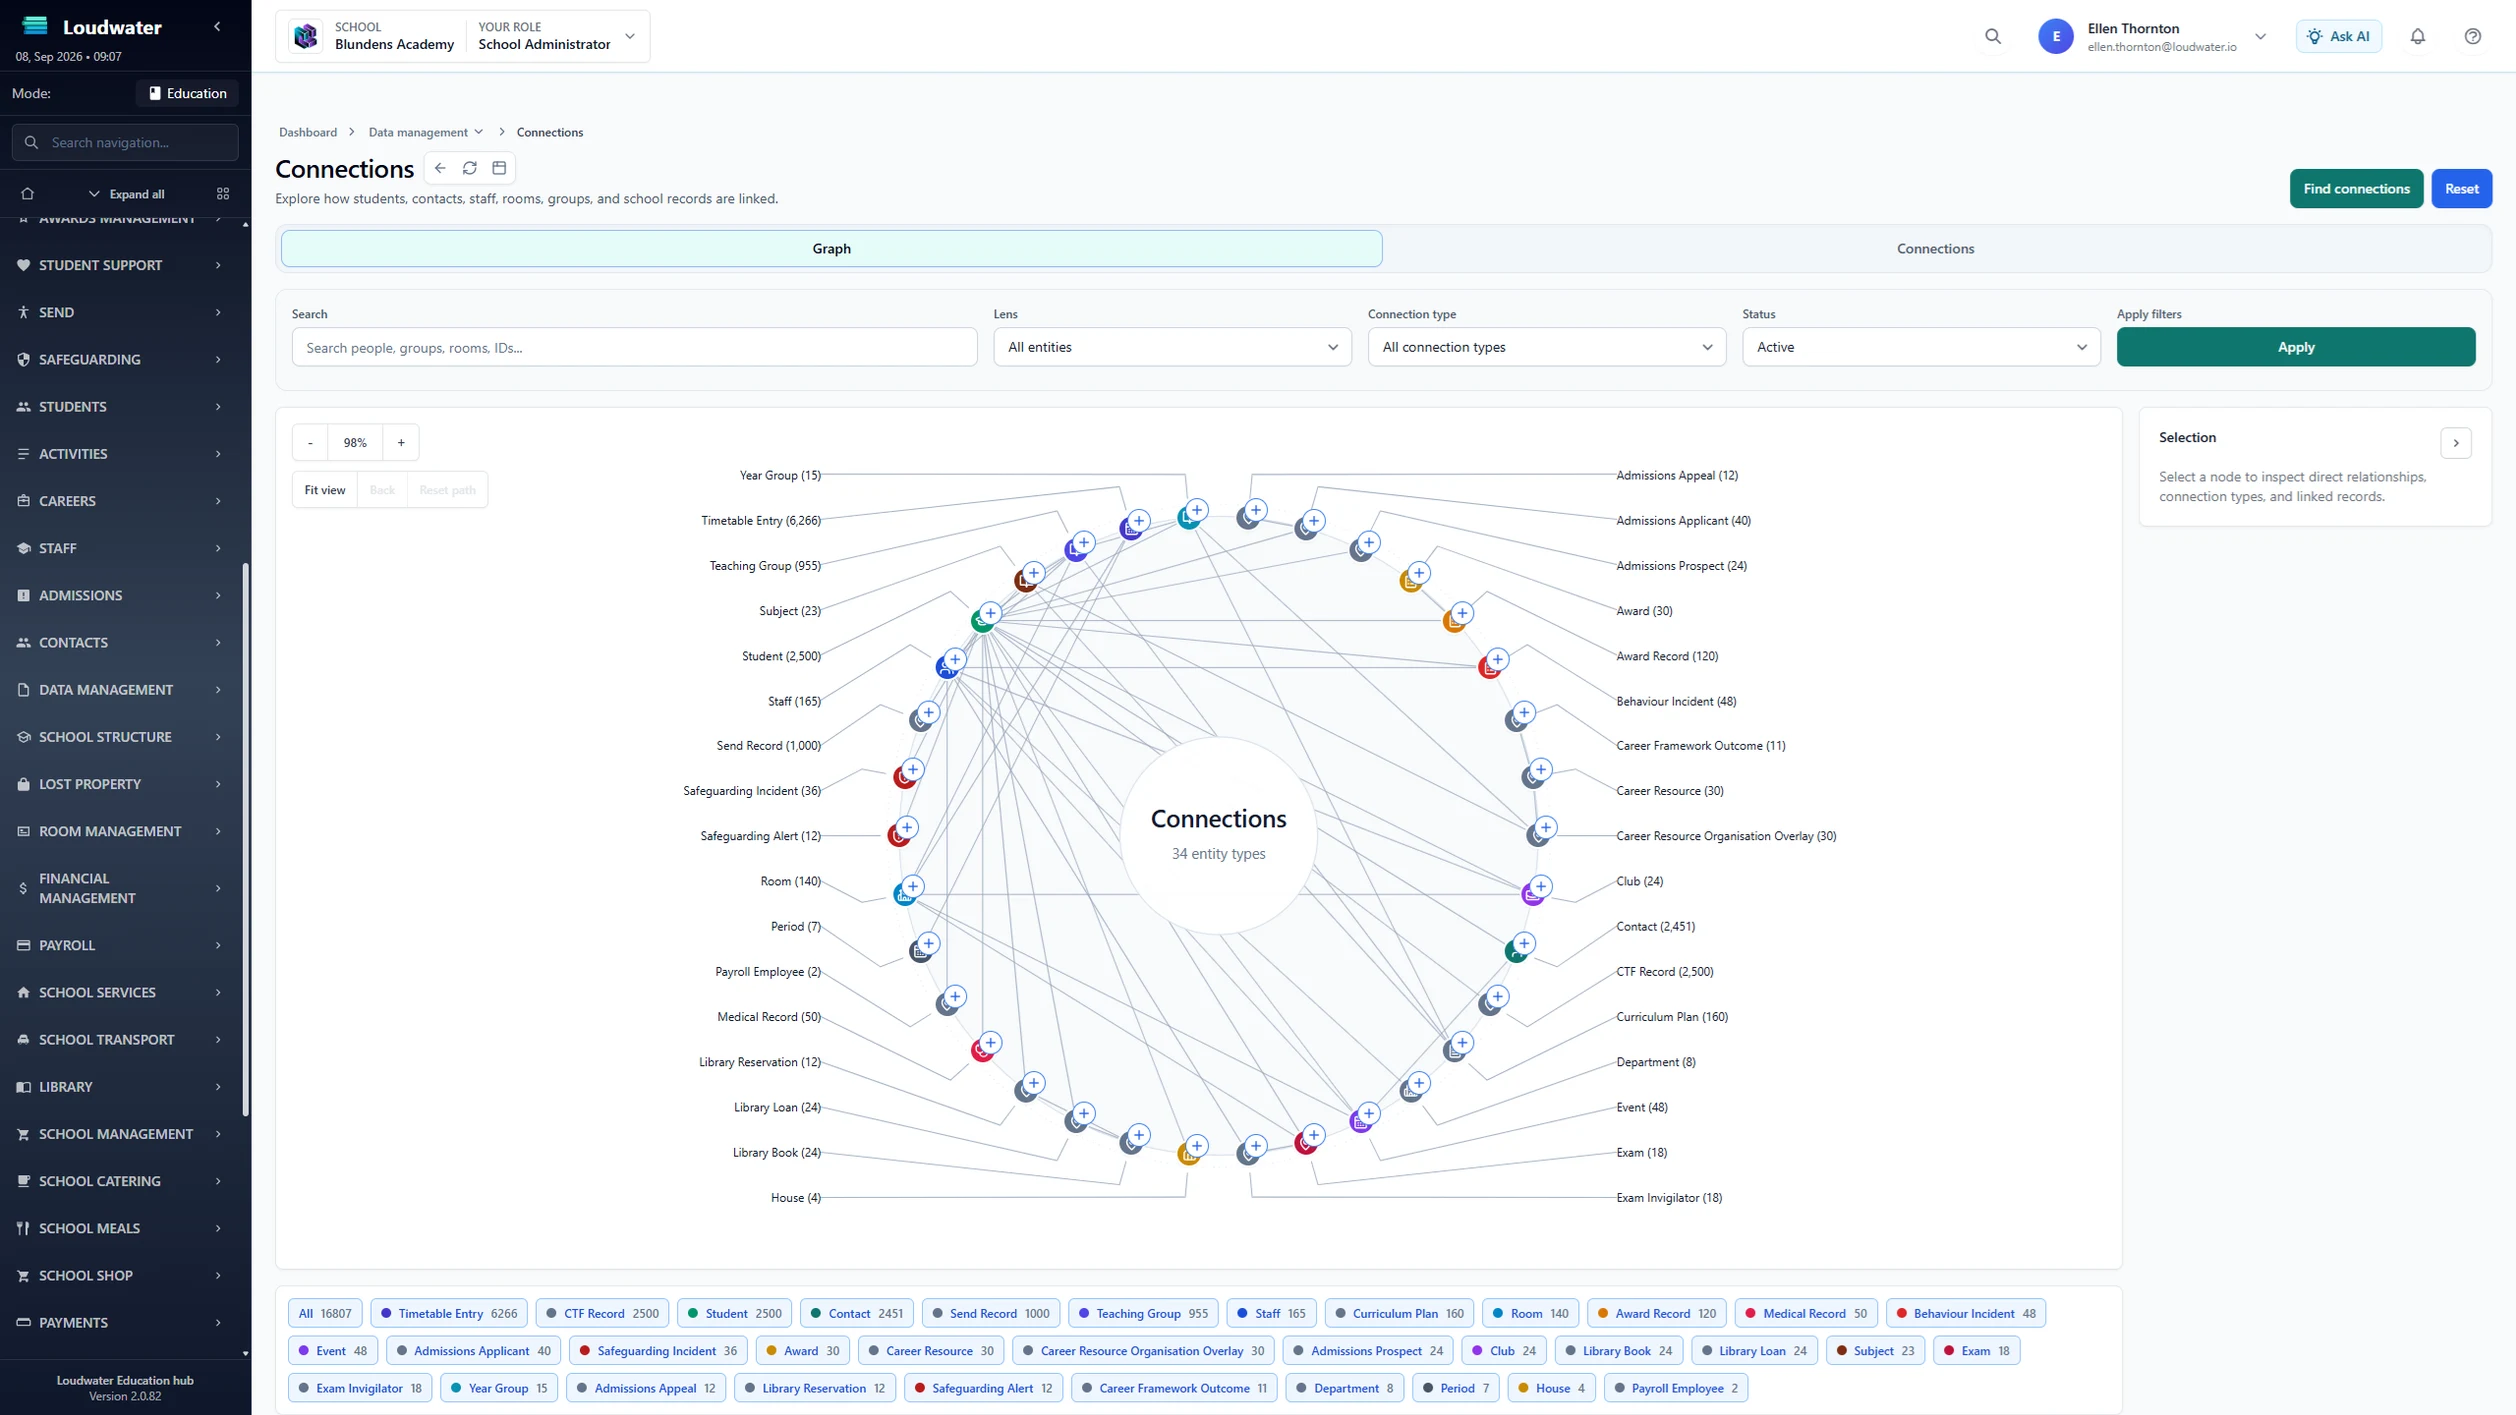Image resolution: width=2516 pixels, height=1415 pixels.
Task: Toggle the Medical Record 50 legend chip
Action: [1806, 1313]
